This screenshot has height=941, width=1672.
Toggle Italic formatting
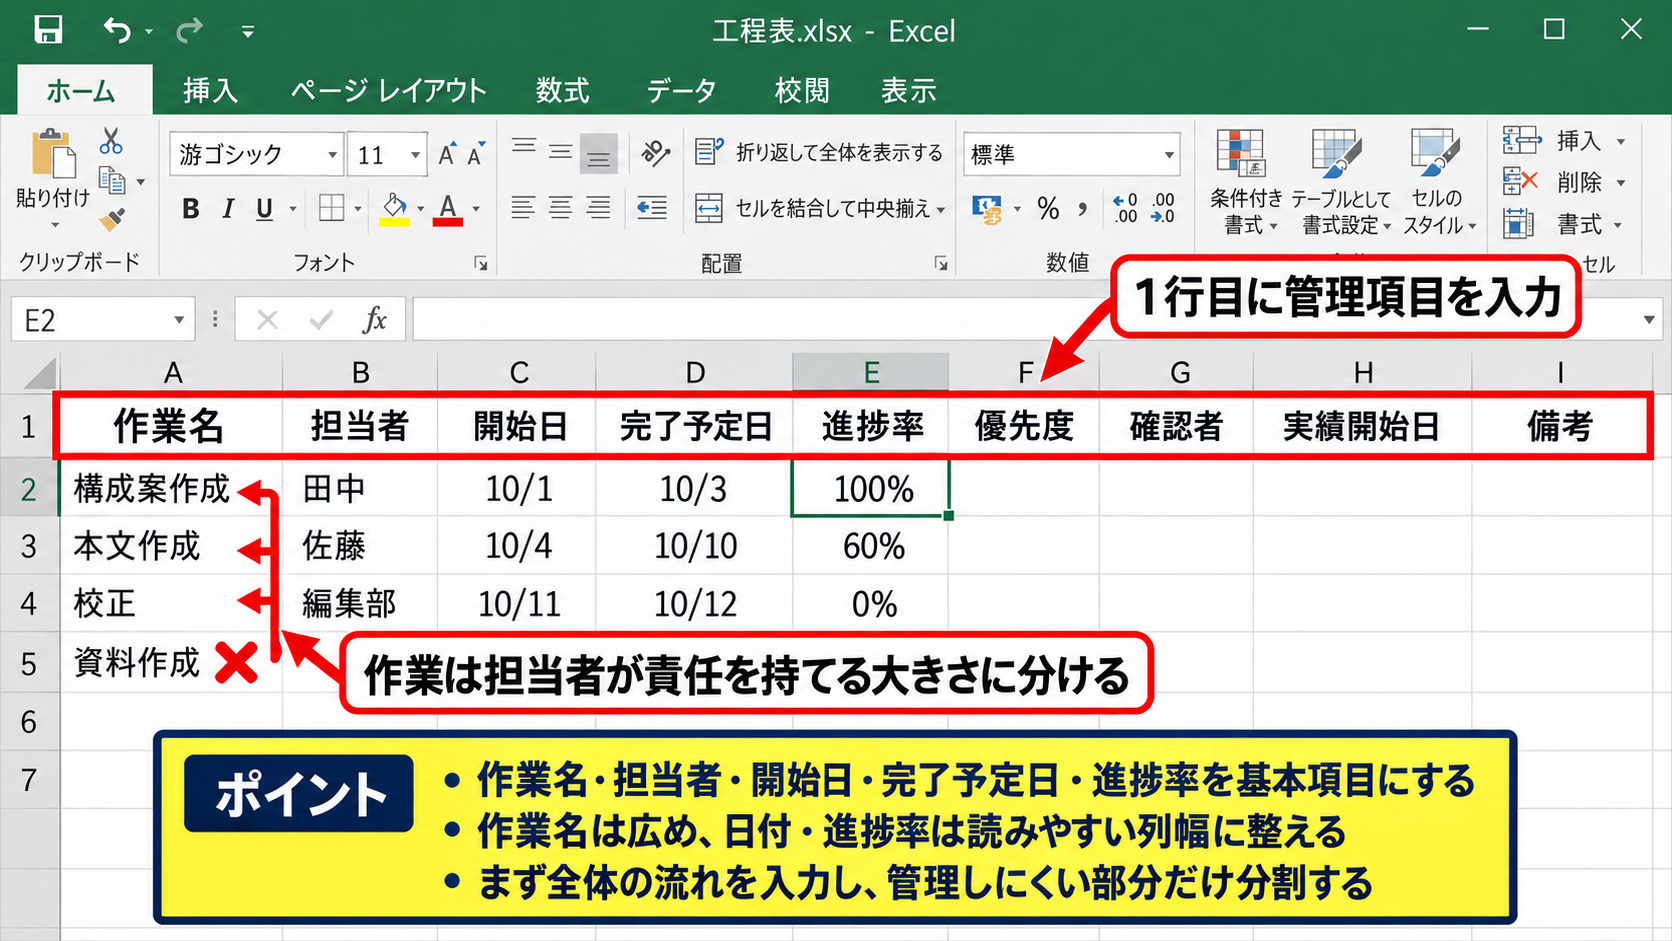(x=228, y=208)
